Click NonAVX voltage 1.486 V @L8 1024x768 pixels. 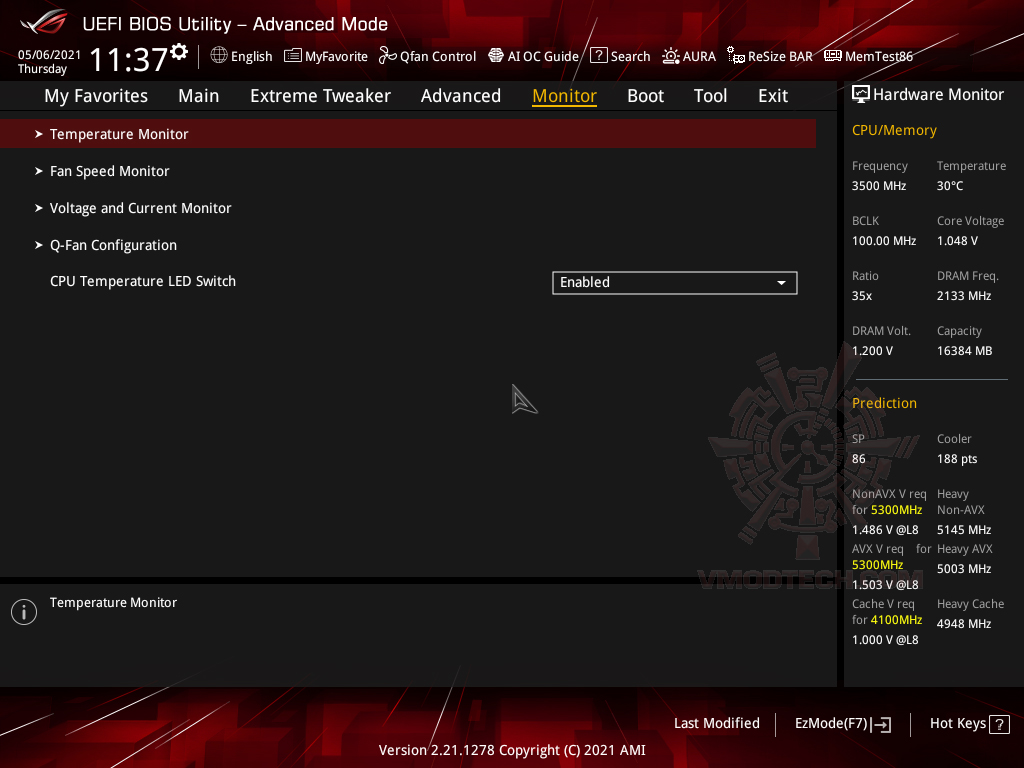click(x=885, y=530)
